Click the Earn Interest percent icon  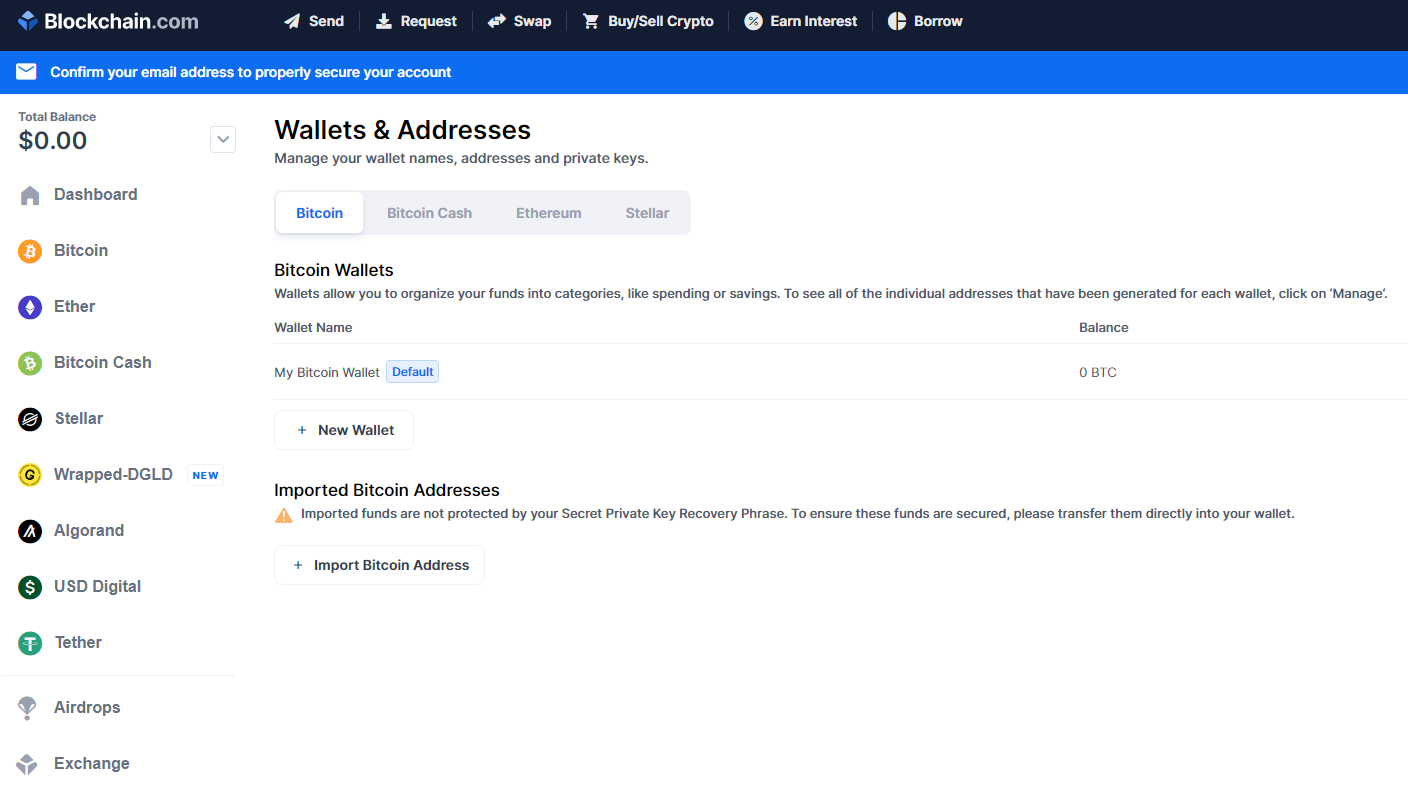753,21
